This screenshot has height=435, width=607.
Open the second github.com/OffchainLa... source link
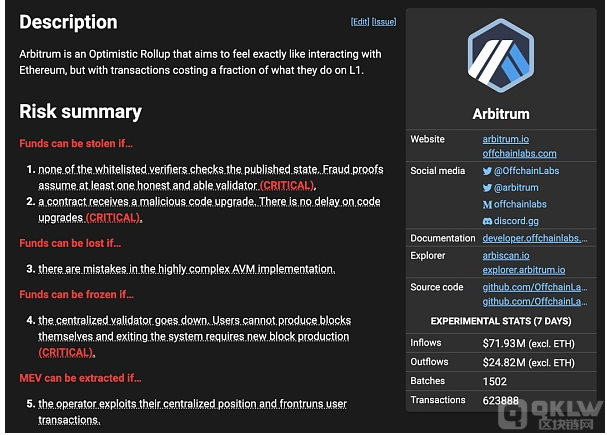(535, 301)
